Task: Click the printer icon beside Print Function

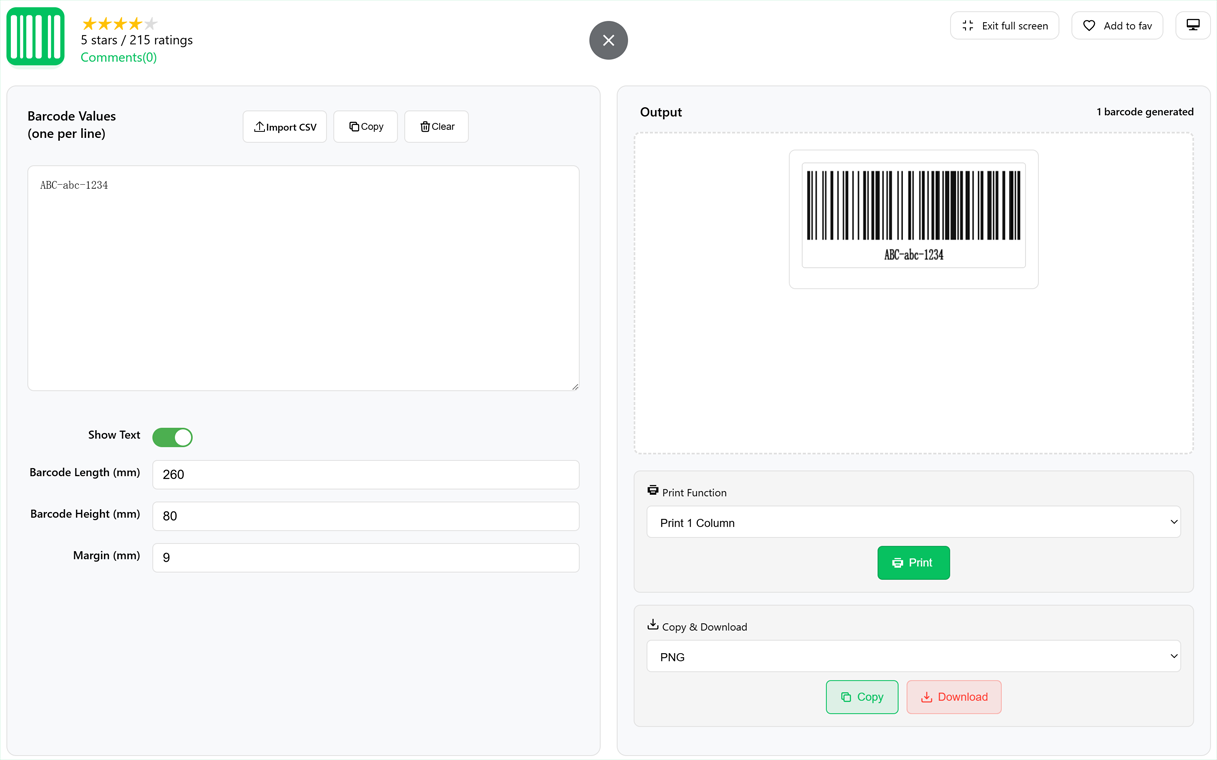Action: [653, 491]
